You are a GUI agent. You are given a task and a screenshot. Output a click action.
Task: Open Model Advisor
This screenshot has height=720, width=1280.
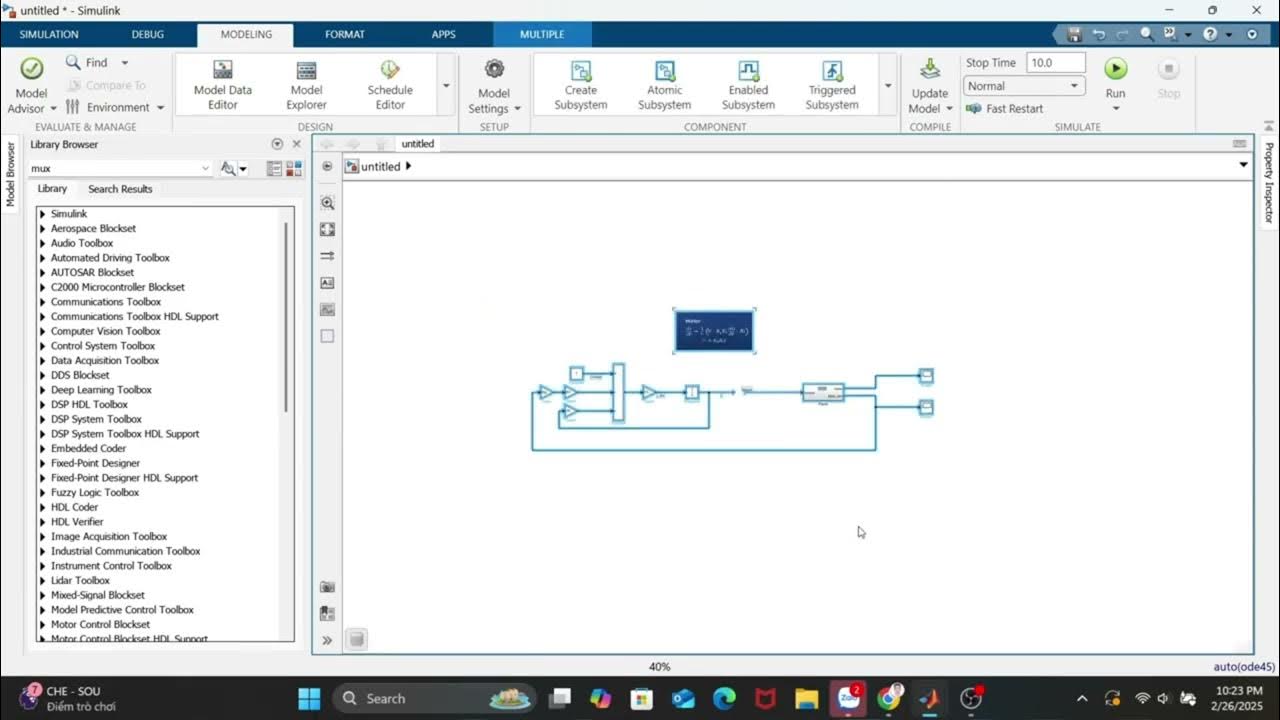[31, 86]
